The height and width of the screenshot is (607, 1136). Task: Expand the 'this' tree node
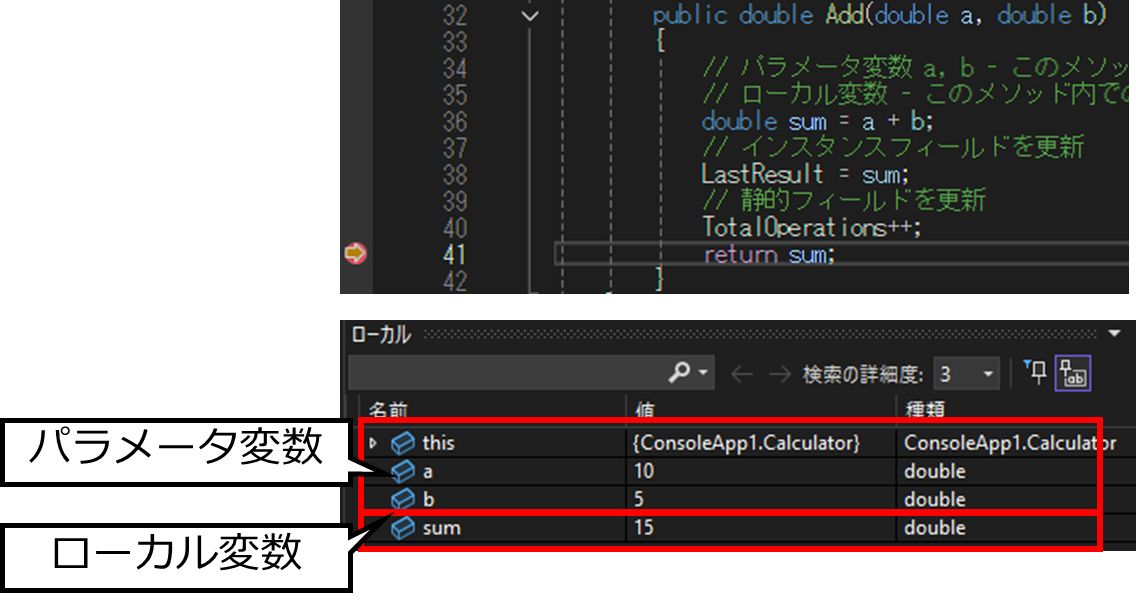pos(373,443)
